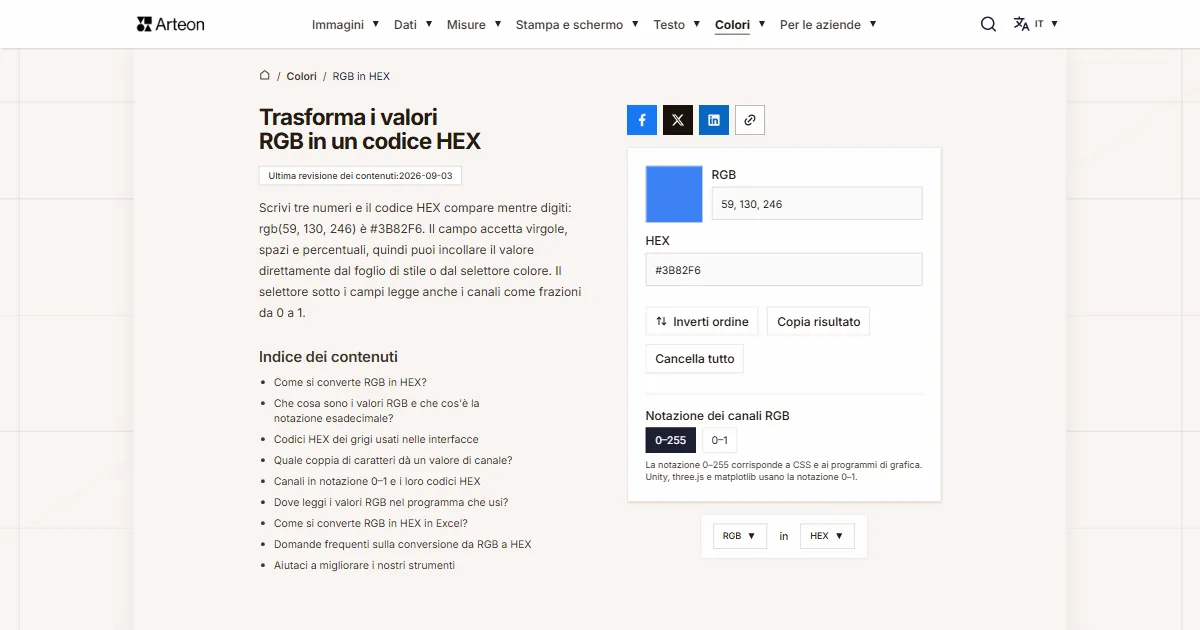Jump to Come si converte RGB in HEX in Excel?

[371, 523]
